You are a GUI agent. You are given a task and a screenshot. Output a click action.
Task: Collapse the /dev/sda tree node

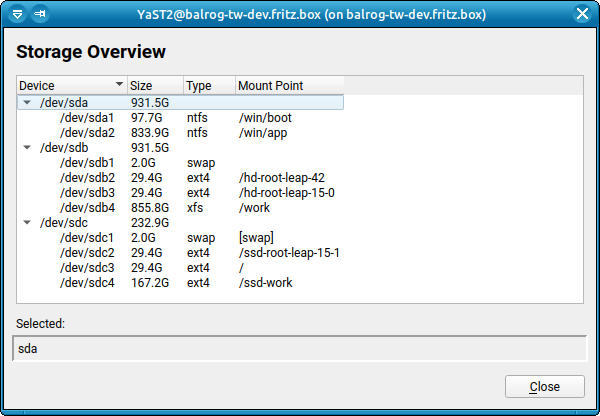click(x=26, y=102)
